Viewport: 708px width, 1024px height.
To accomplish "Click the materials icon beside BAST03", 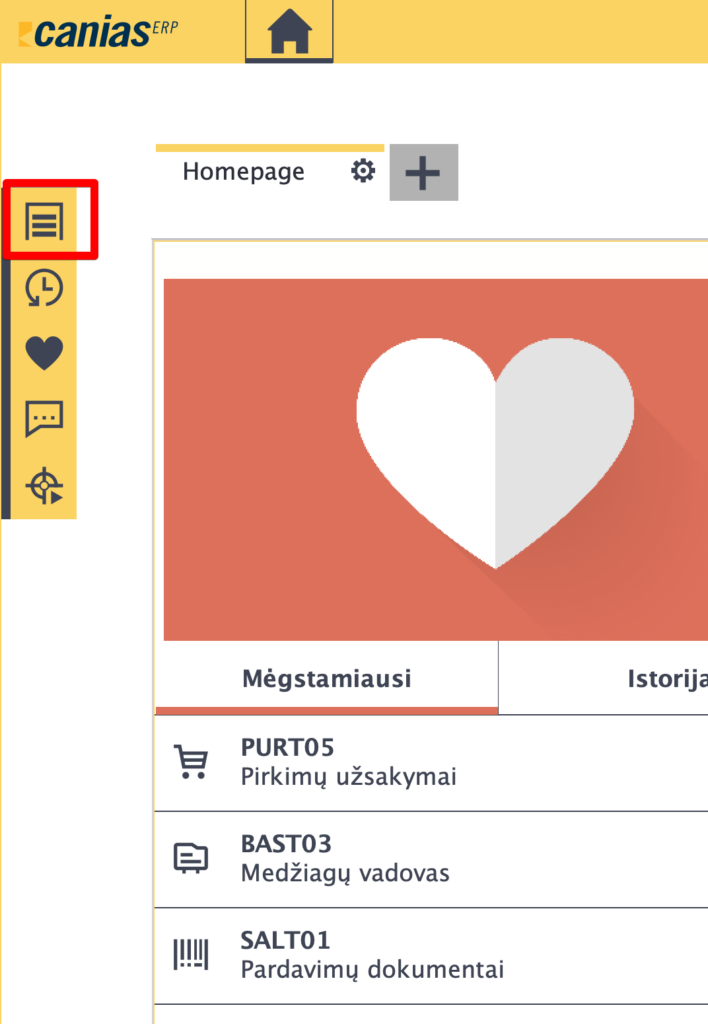I will (x=190, y=858).
